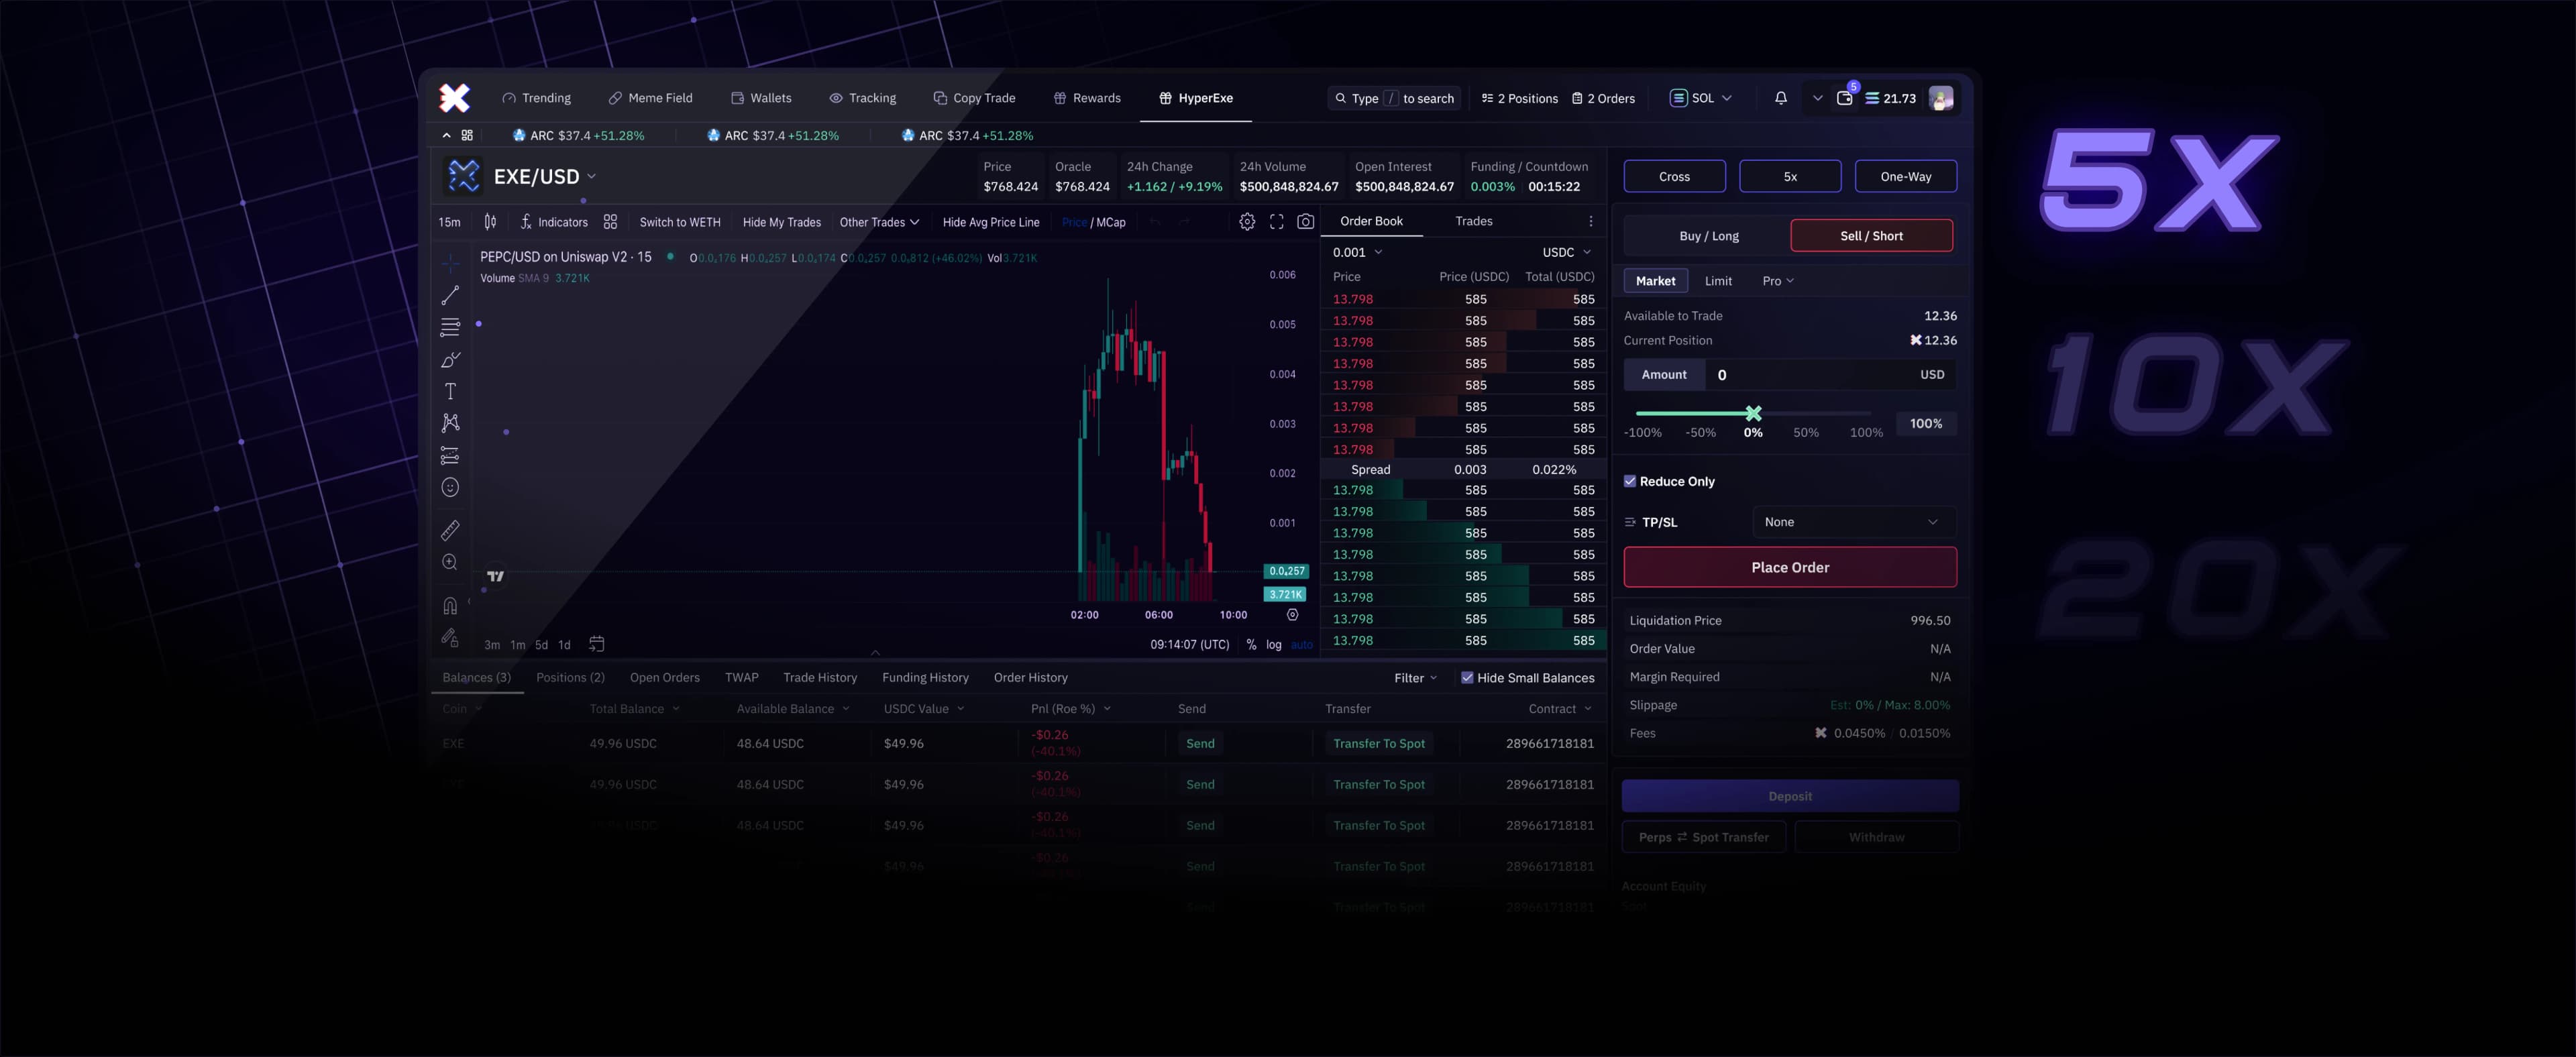The width and height of the screenshot is (2576, 1057).
Task: Take chart snapshot with camera icon
Action: 1305,222
